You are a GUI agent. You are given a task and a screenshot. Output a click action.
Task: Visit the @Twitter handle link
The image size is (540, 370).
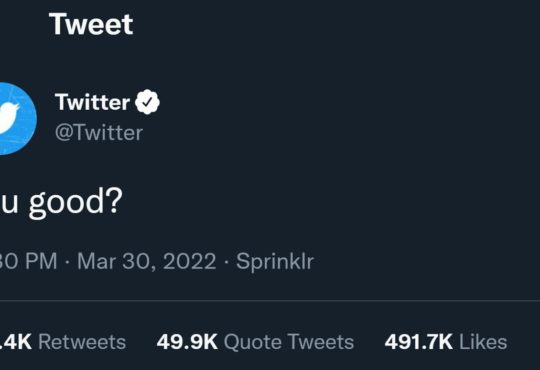click(99, 133)
